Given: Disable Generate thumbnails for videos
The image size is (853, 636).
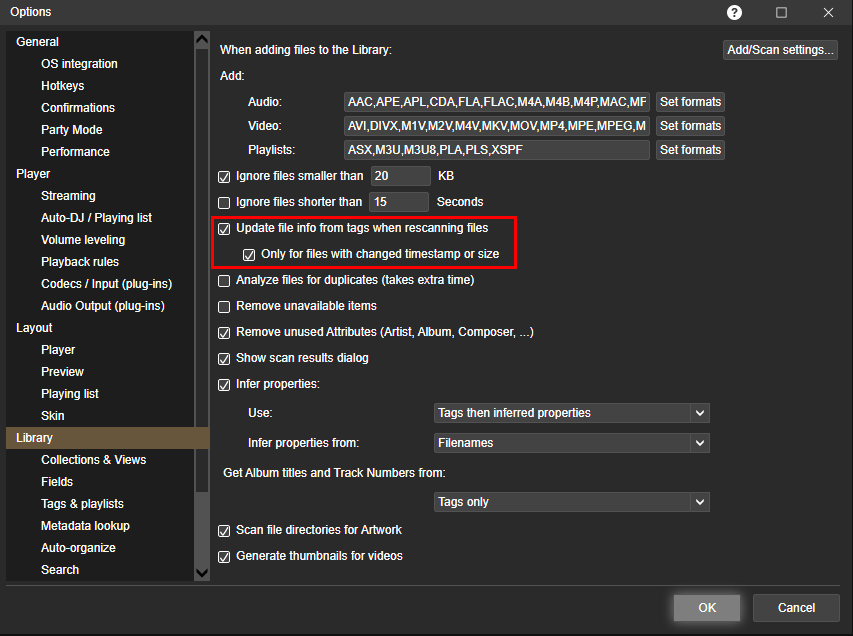Looking at the screenshot, I should tap(224, 556).
